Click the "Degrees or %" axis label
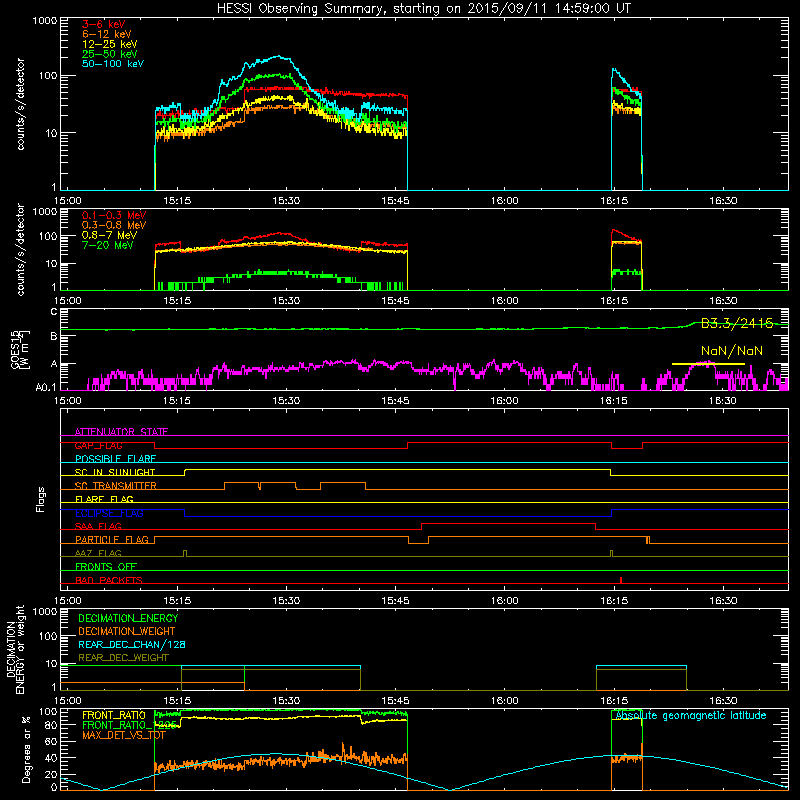Screen dimensions: 800x800 click(x=26, y=749)
